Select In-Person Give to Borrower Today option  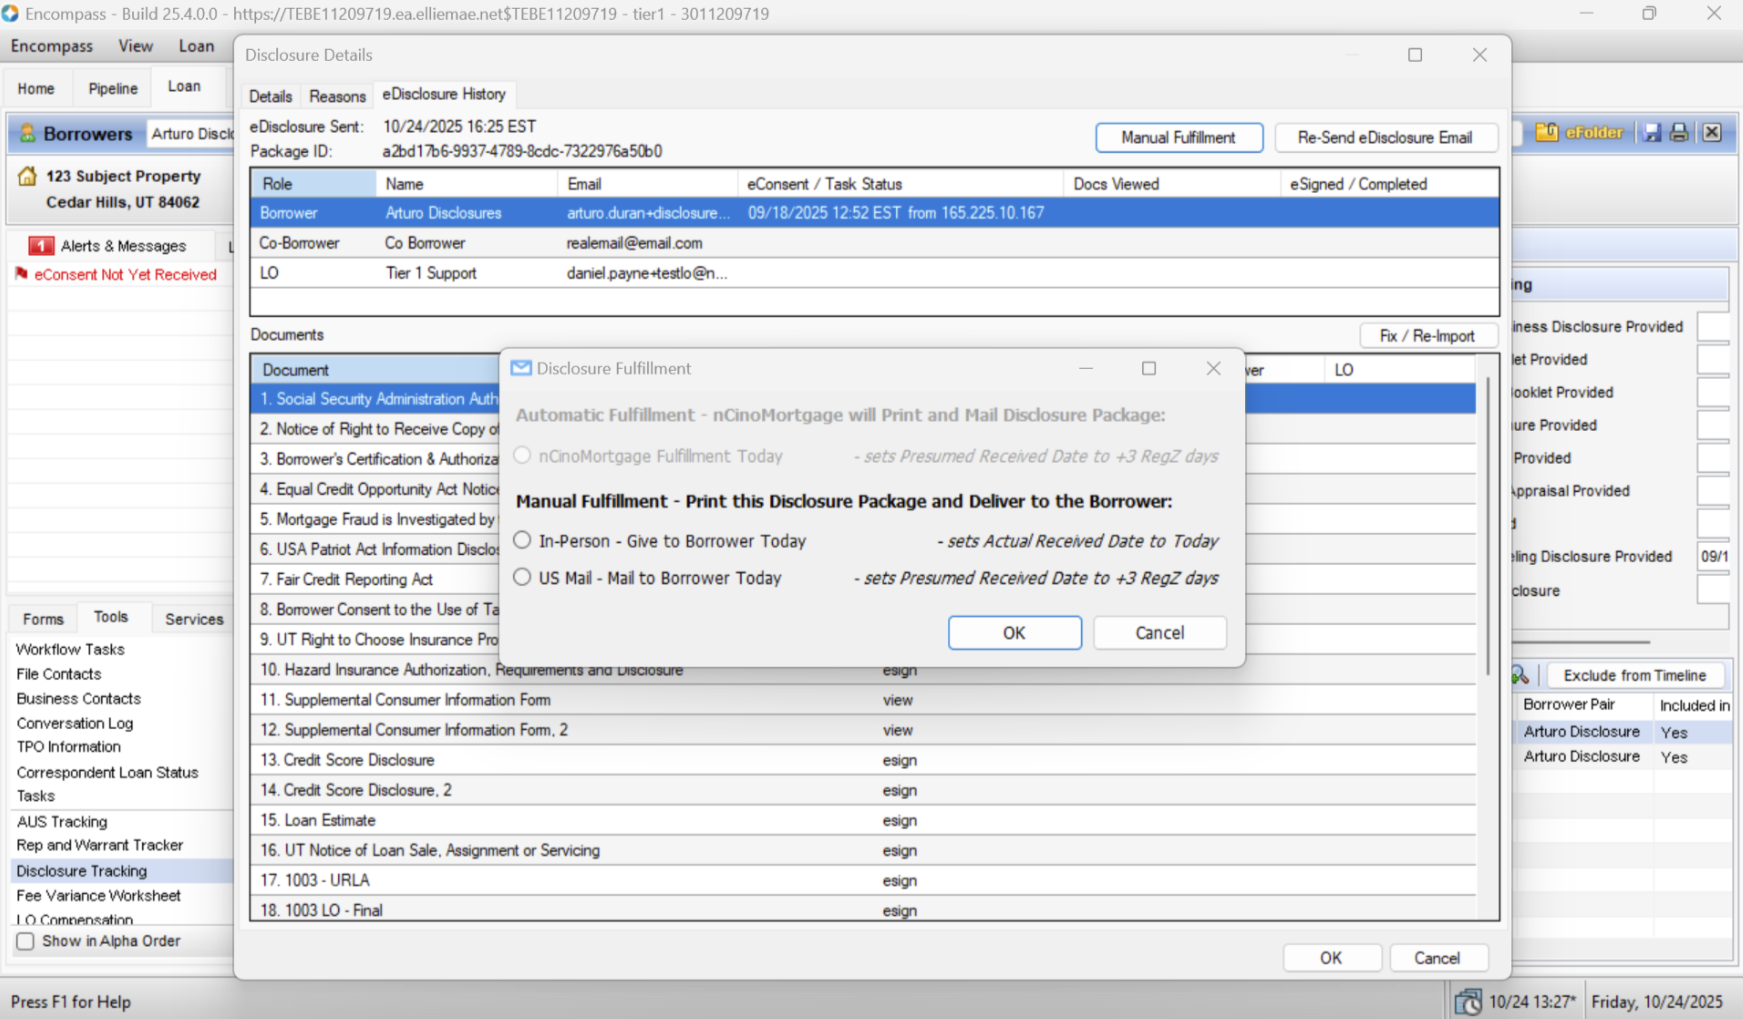pyautogui.click(x=522, y=540)
